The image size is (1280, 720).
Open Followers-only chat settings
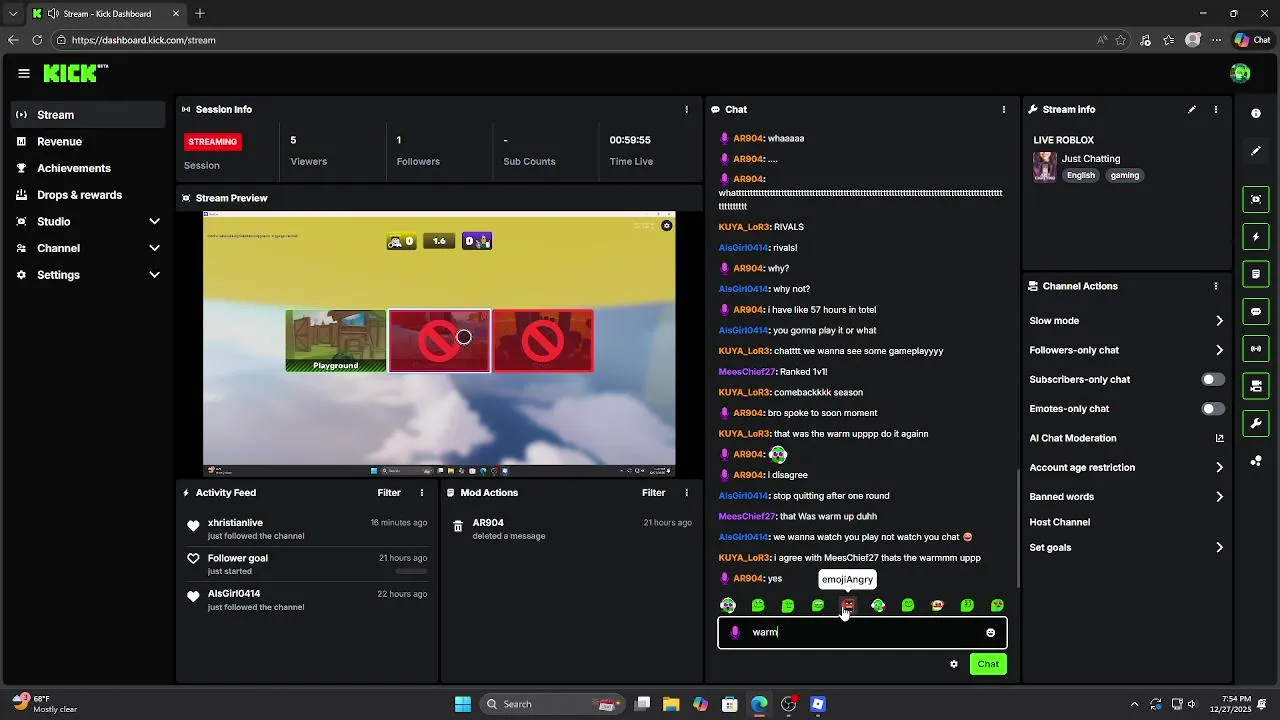point(1127,350)
